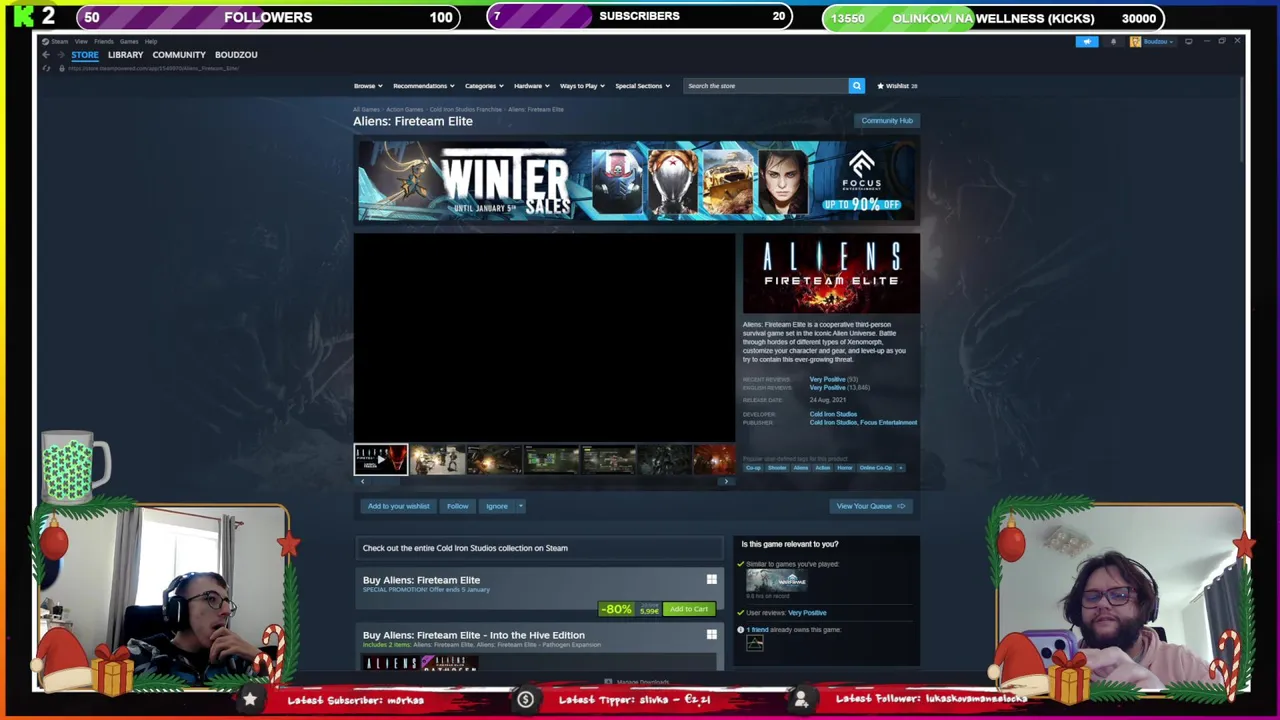This screenshot has height=720, width=1280.
Task: Click the plus button after the tags
Action: [900, 468]
